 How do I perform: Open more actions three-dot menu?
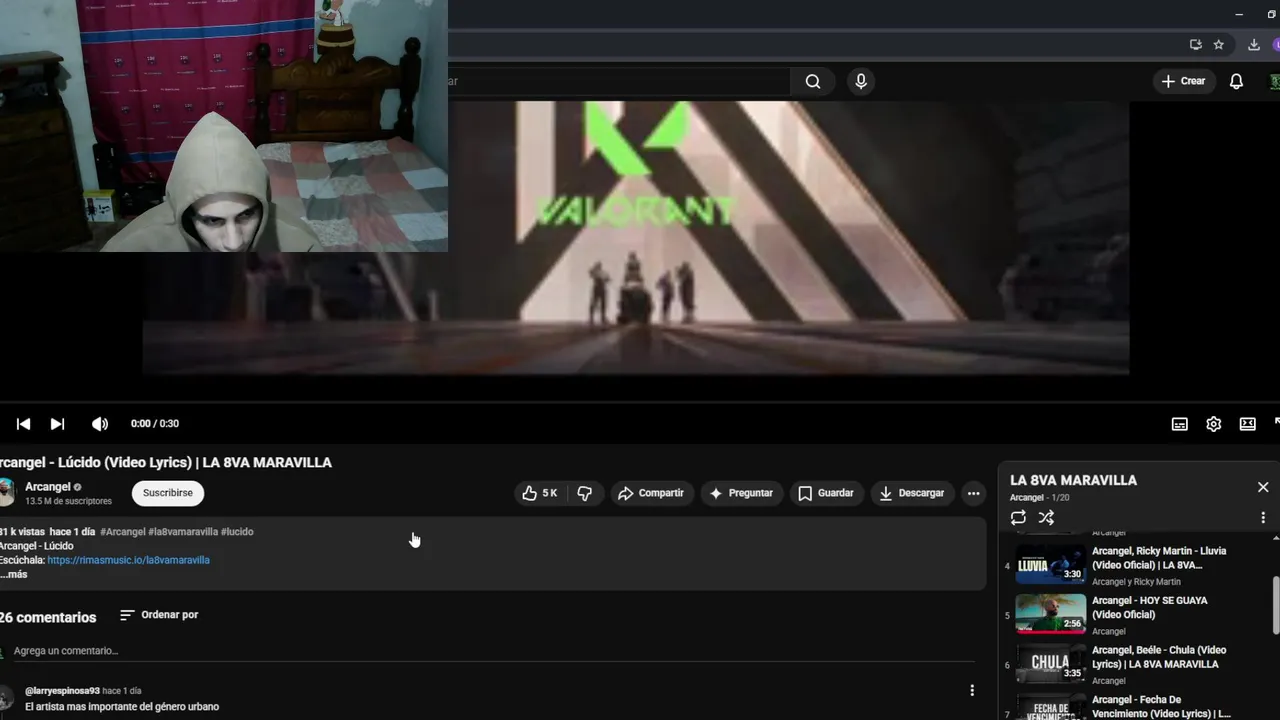coord(973,493)
